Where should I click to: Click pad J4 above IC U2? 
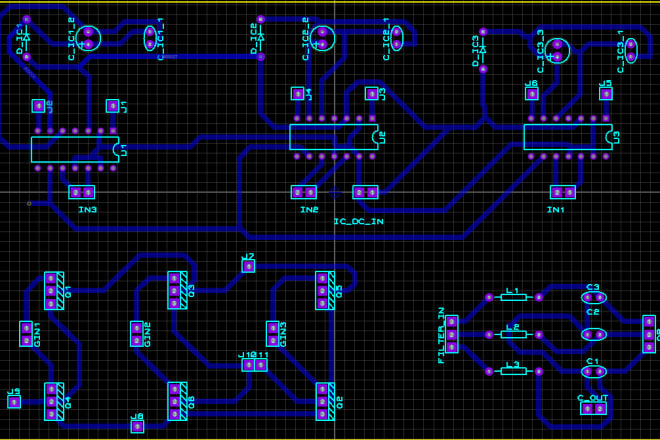pos(298,93)
